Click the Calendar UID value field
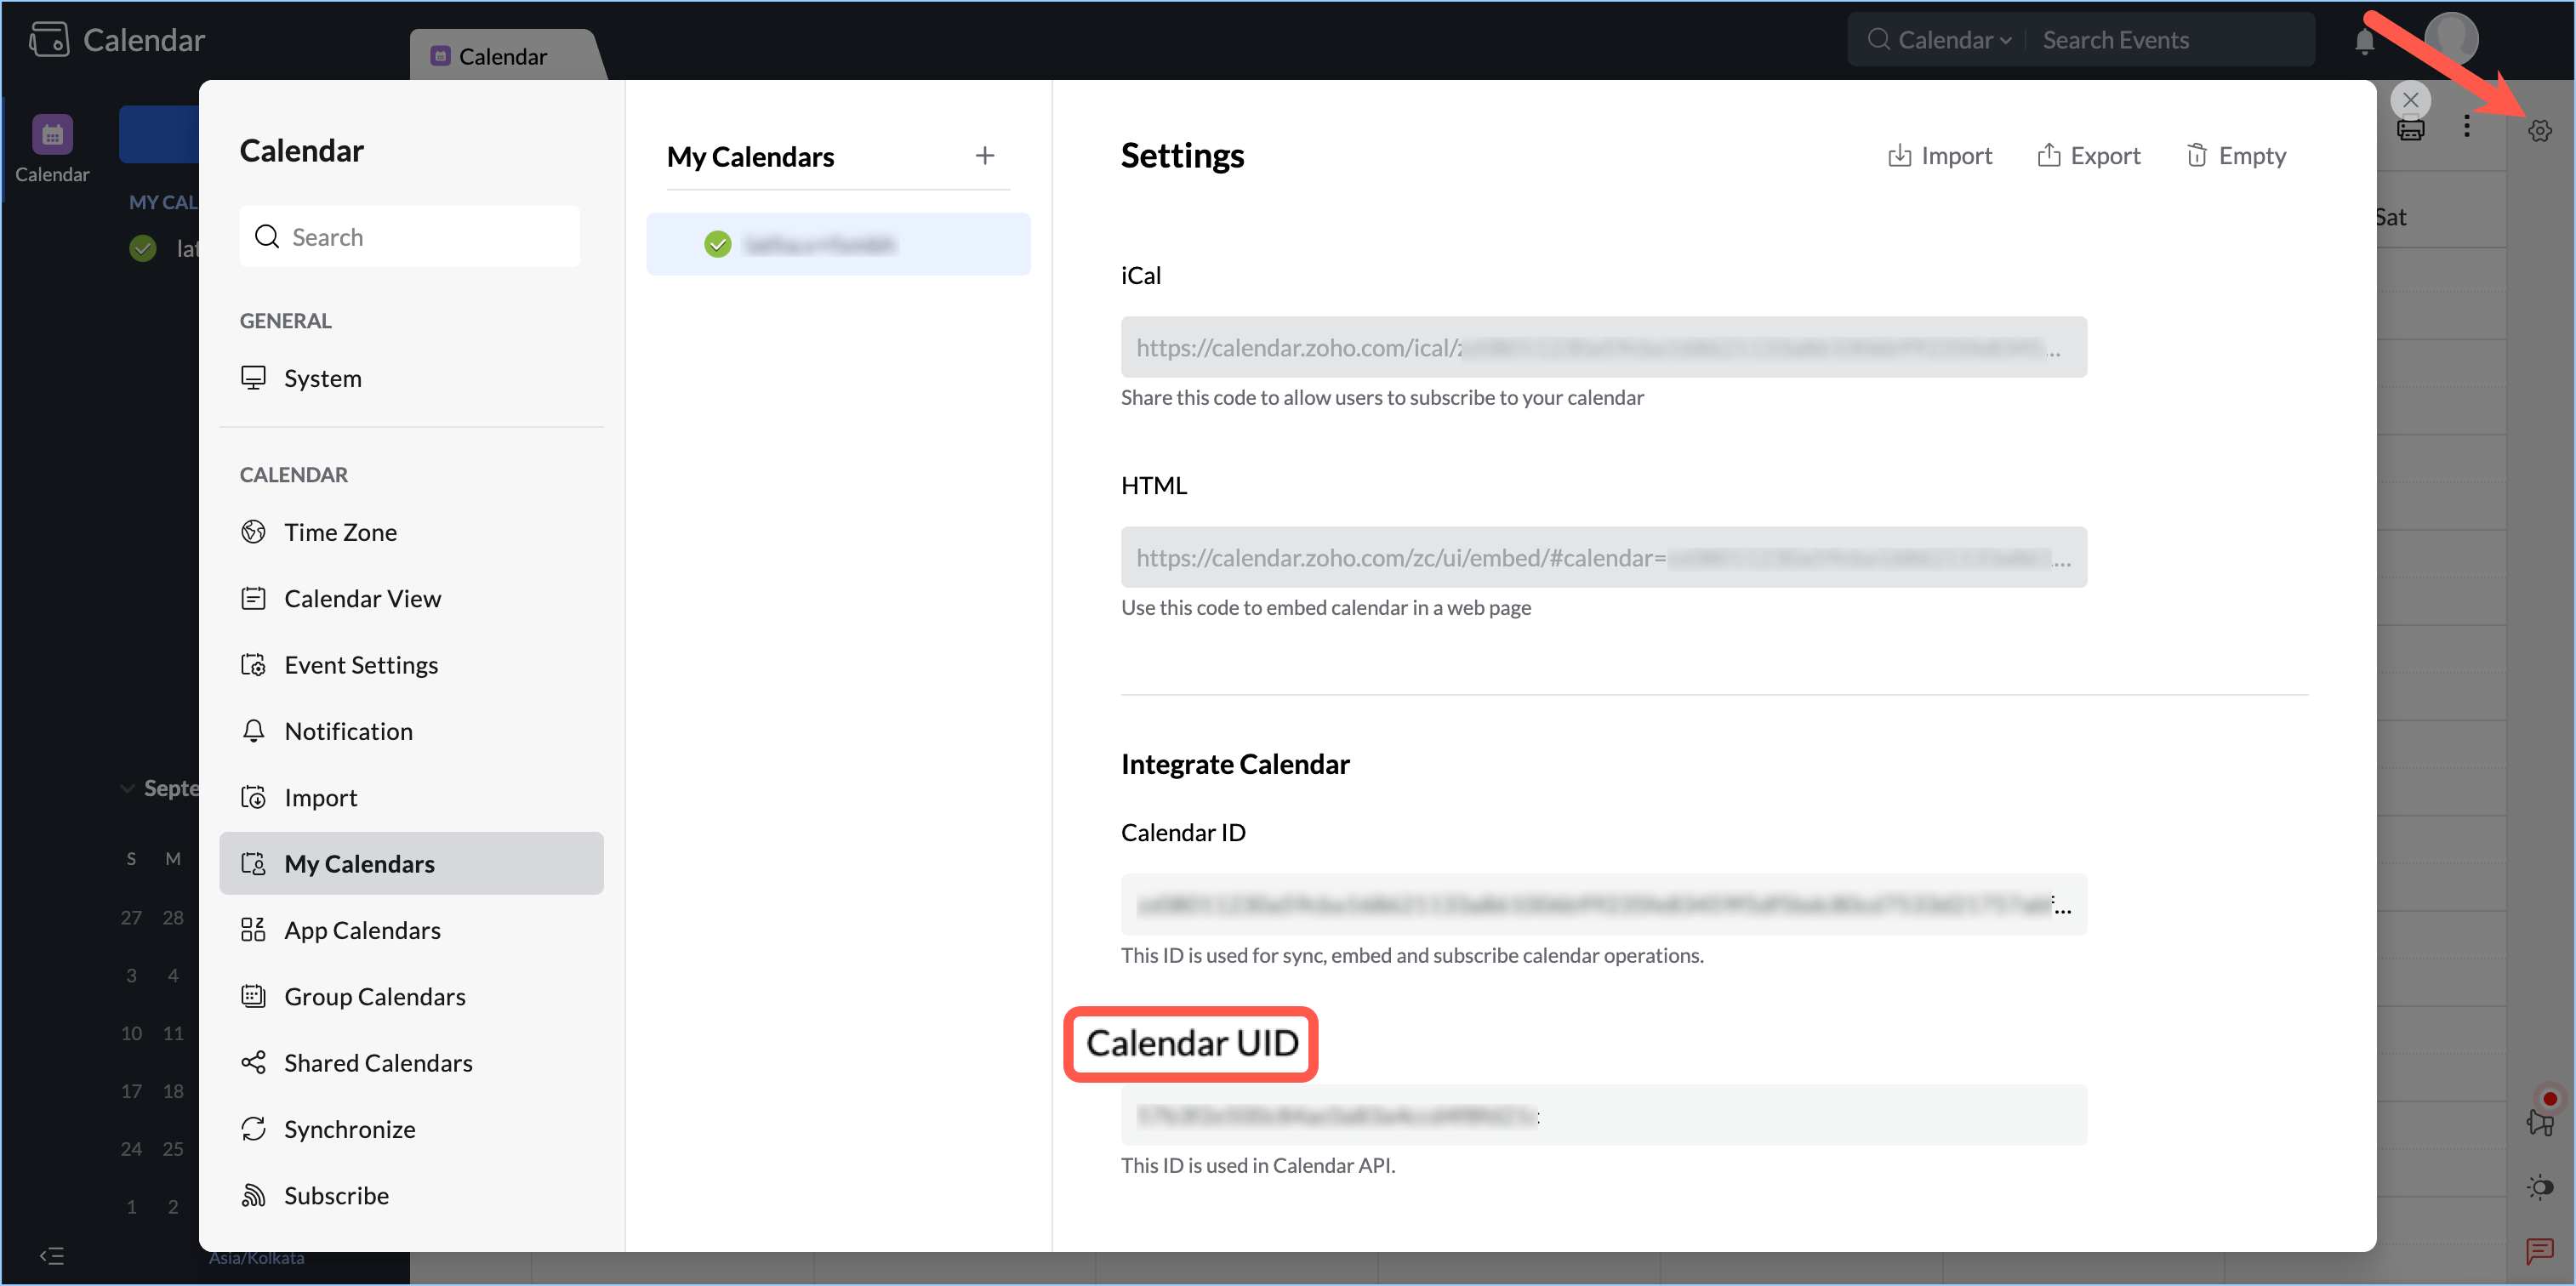This screenshot has width=2576, height=1286. click(1603, 1115)
